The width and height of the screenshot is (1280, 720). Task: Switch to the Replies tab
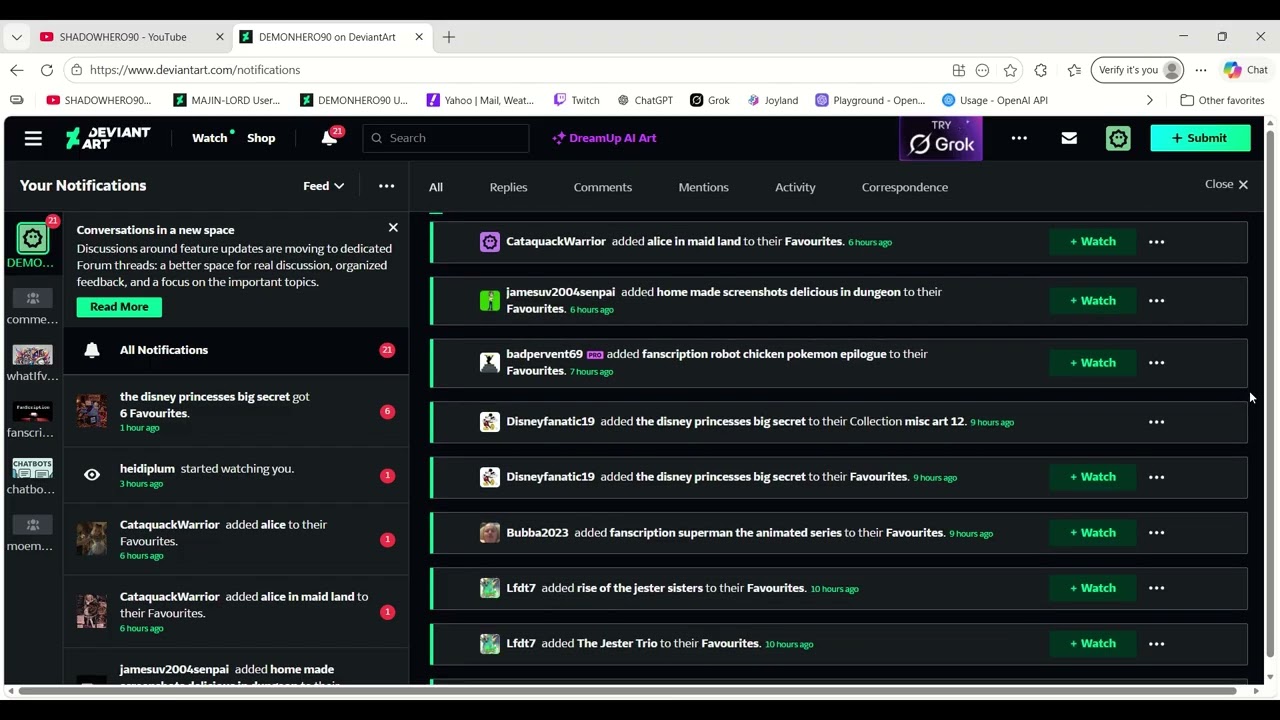tap(508, 187)
